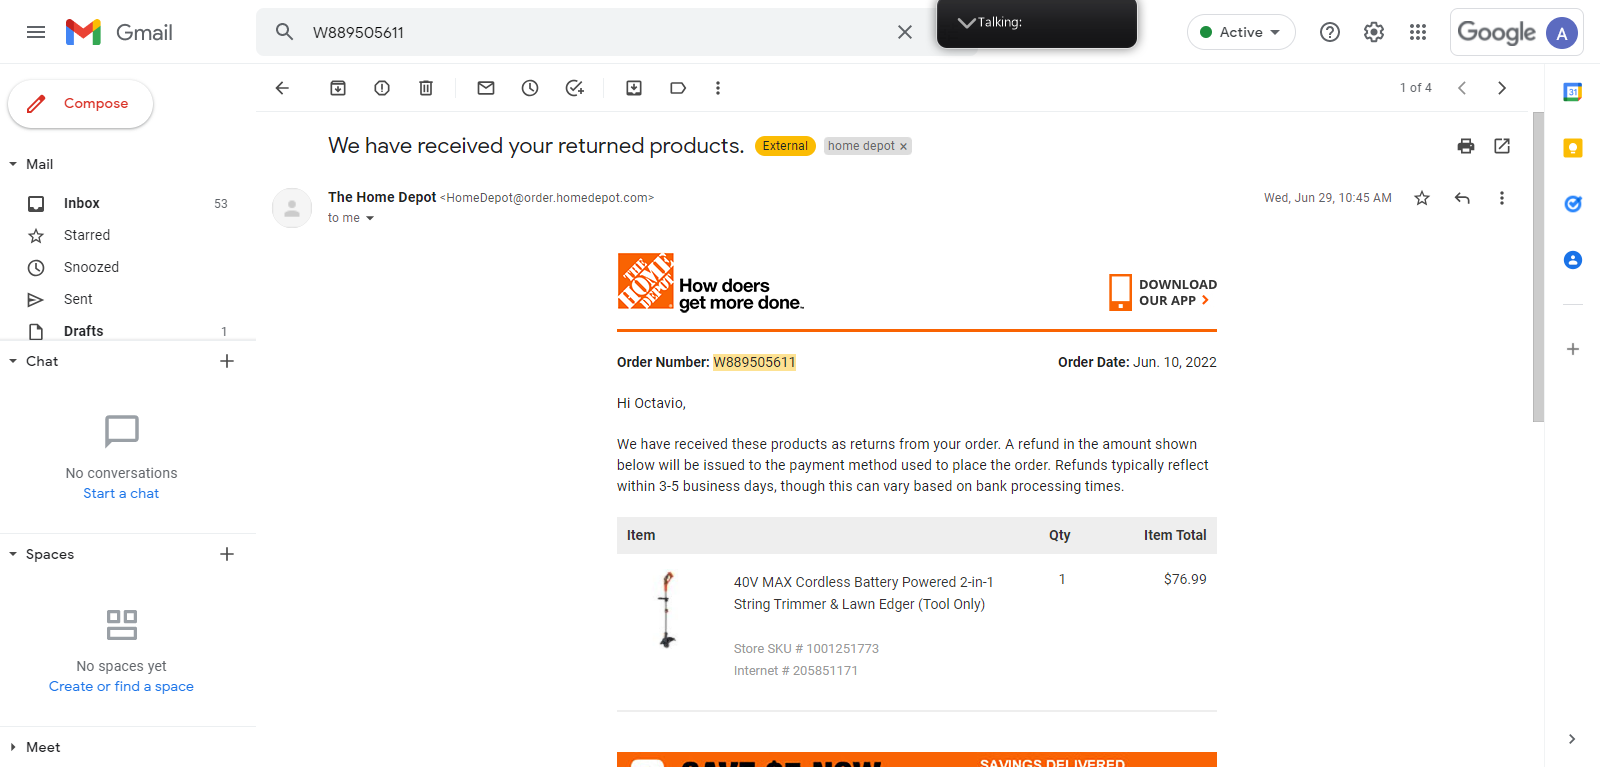Remove the home depot label chip
The image size is (1600, 767).
coord(903,147)
